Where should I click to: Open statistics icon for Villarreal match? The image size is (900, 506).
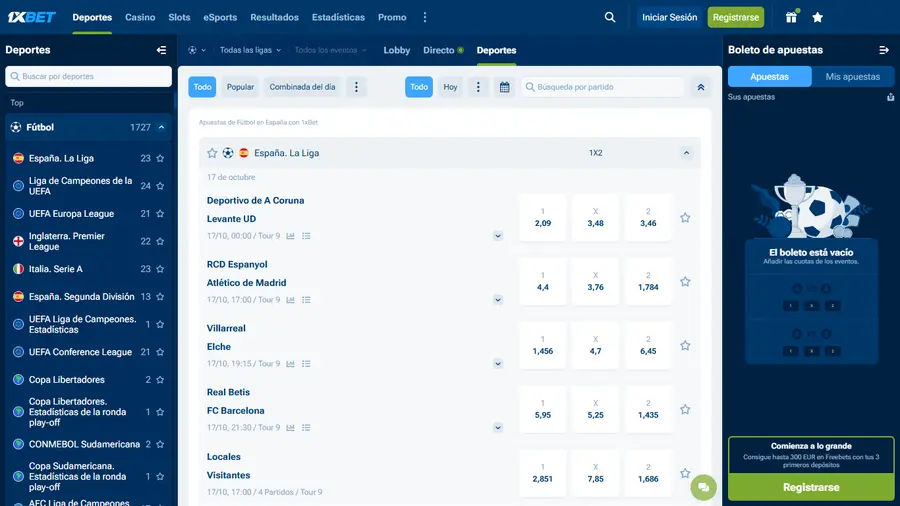290,364
